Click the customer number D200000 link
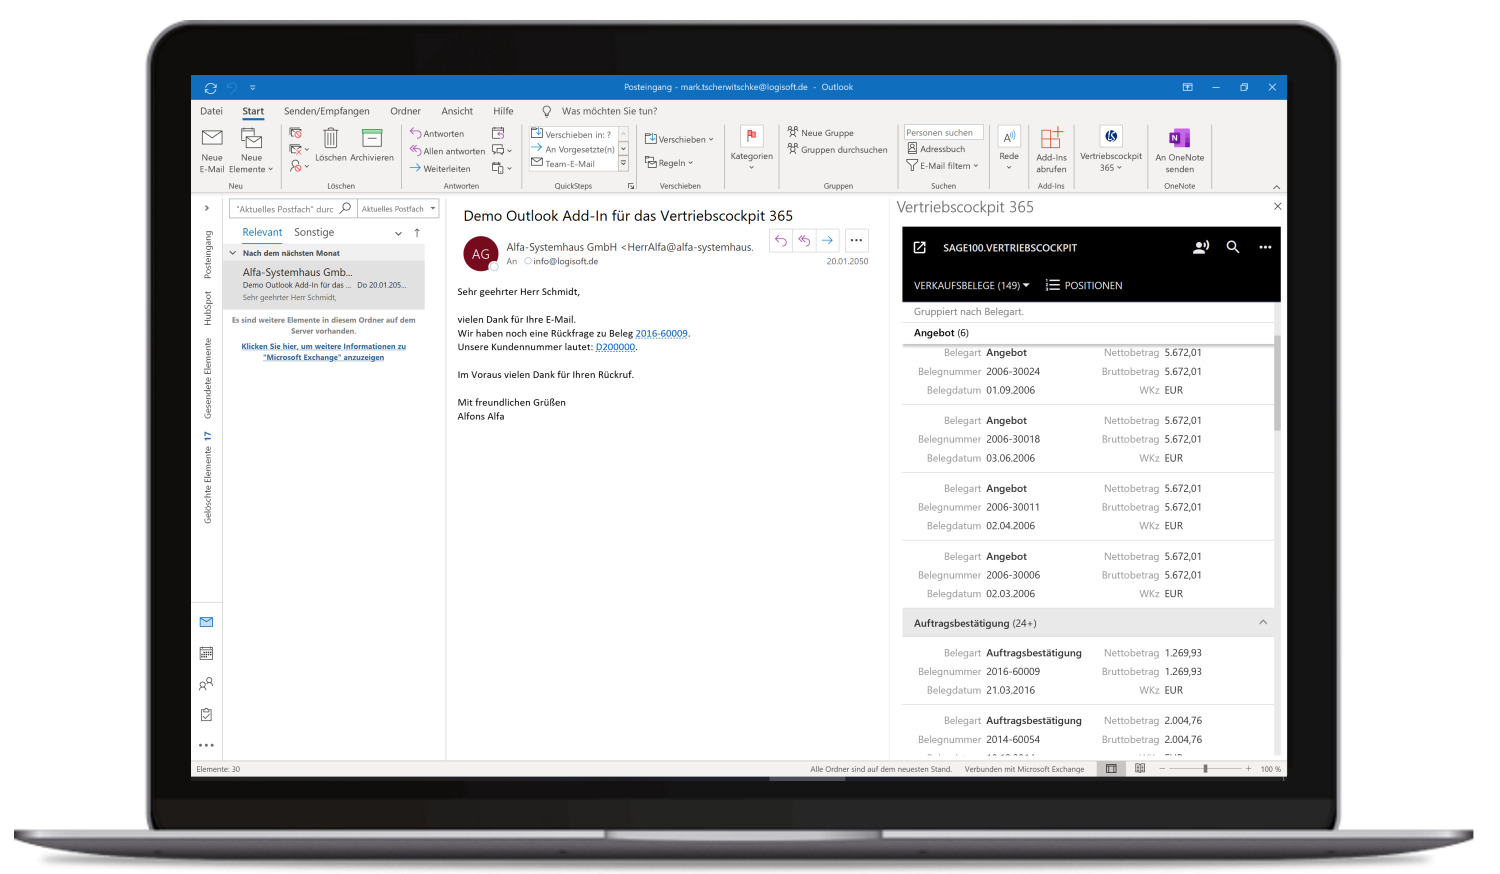The image size is (1500, 874). tap(615, 347)
